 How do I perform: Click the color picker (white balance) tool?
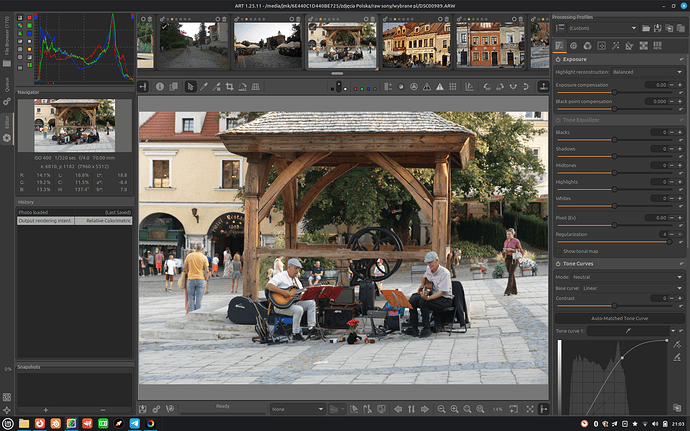point(202,87)
